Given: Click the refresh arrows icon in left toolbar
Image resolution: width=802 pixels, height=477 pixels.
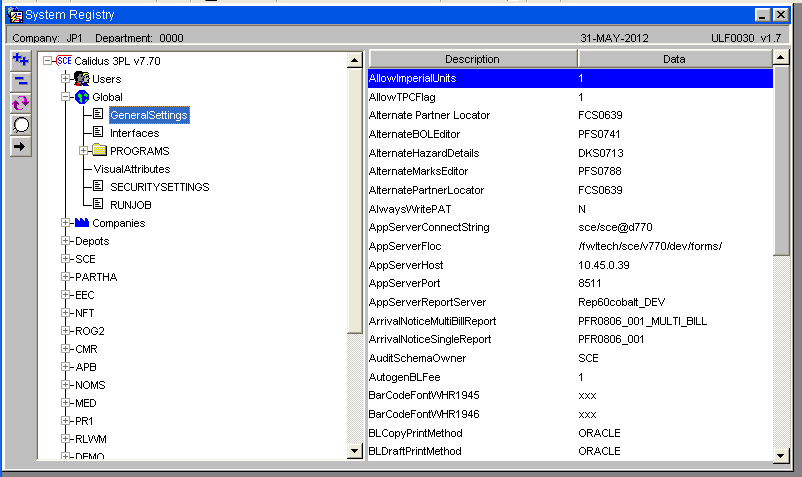Looking at the screenshot, I should pyautogui.click(x=20, y=103).
